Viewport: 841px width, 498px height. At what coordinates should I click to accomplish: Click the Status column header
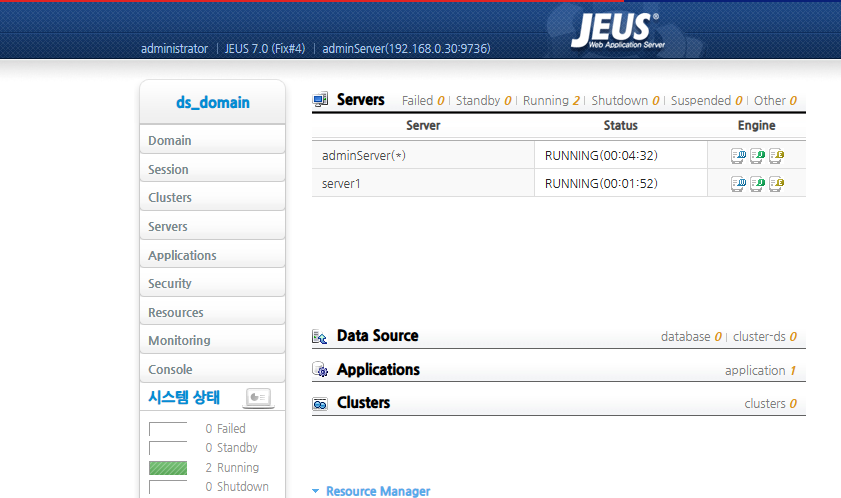[621, 126]
